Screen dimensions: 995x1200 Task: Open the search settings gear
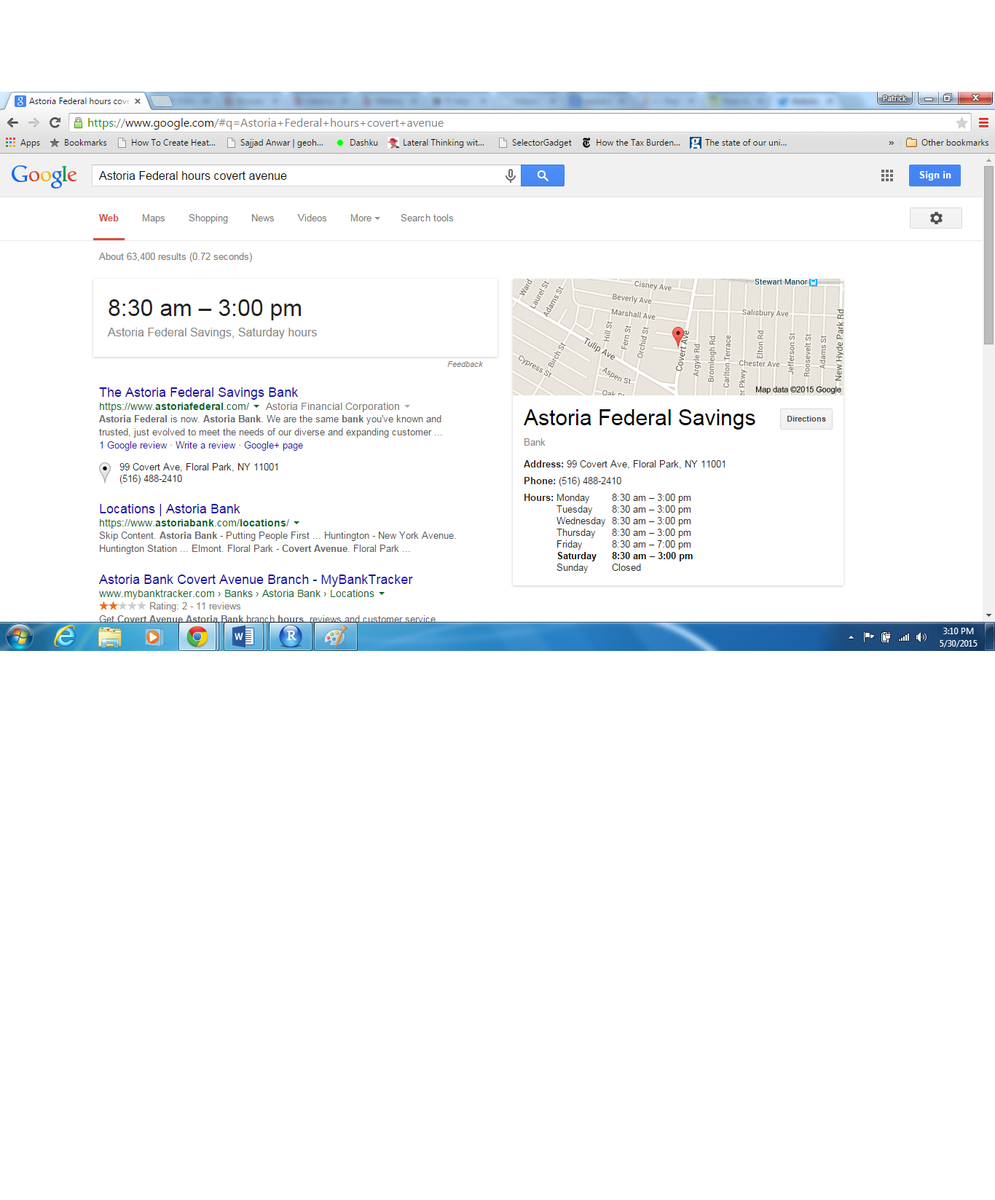(x=936, y=218)
